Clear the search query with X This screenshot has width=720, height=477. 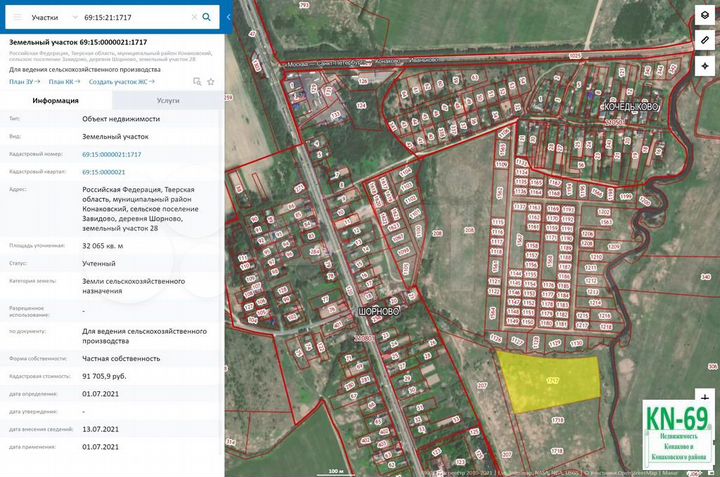click(x=192, y=17)
